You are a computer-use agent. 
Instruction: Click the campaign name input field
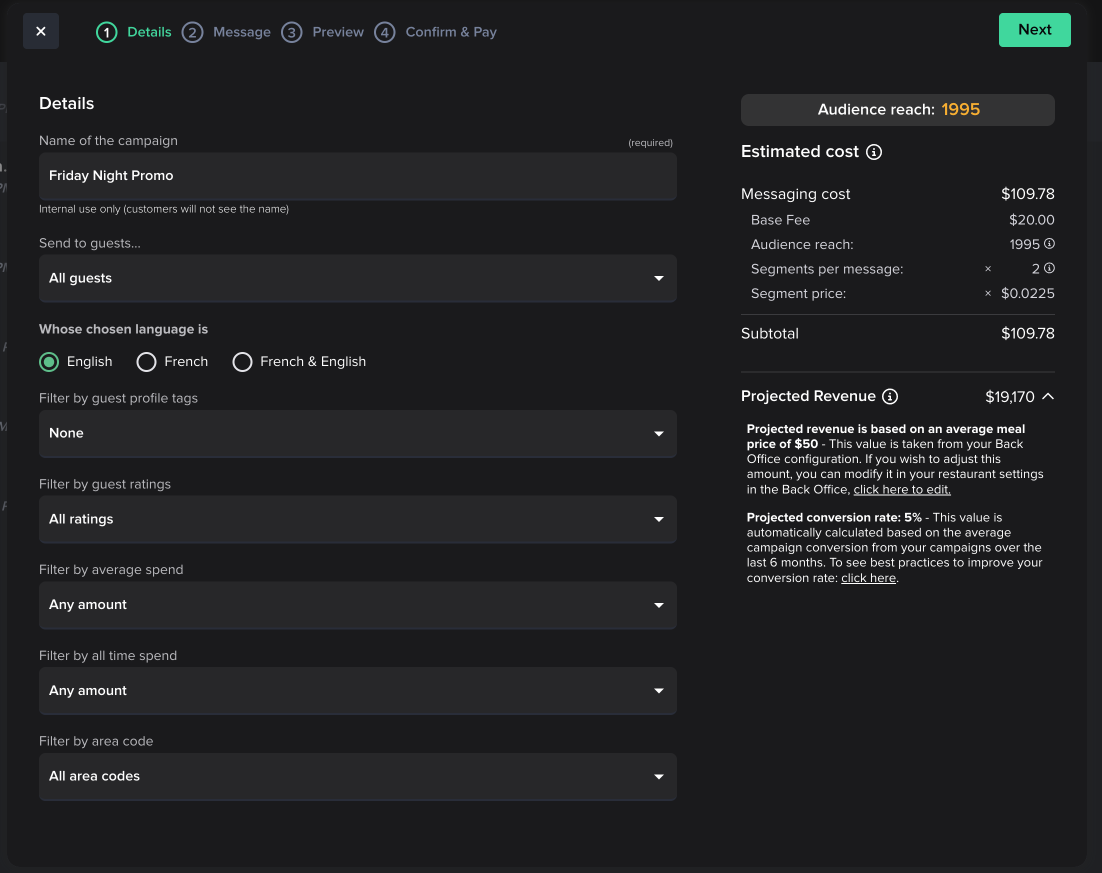(357, 176)
